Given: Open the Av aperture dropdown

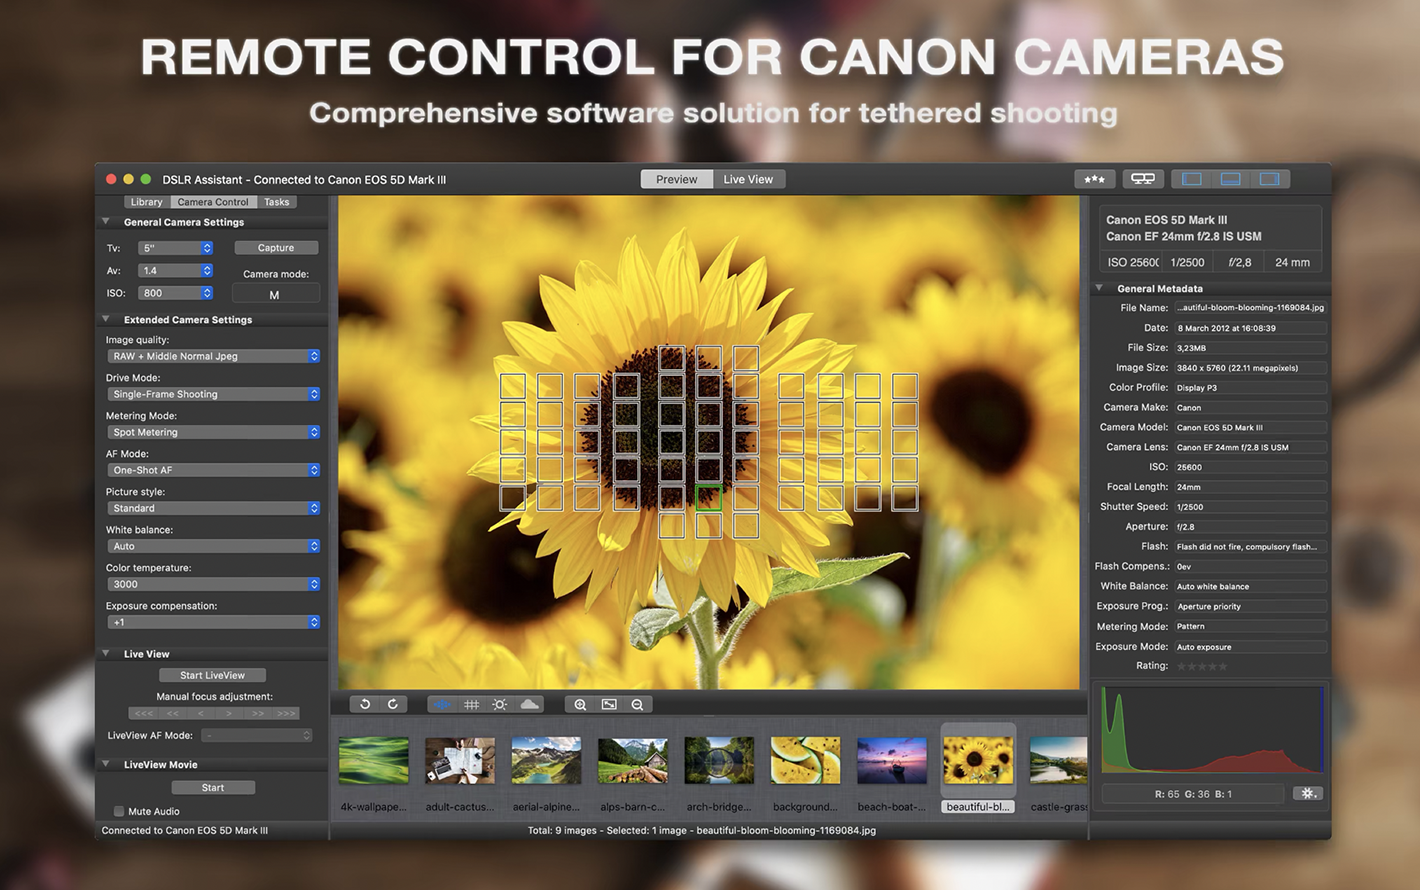Looking at the screenshot, I should pyautogui.click(x=176, y=271).
